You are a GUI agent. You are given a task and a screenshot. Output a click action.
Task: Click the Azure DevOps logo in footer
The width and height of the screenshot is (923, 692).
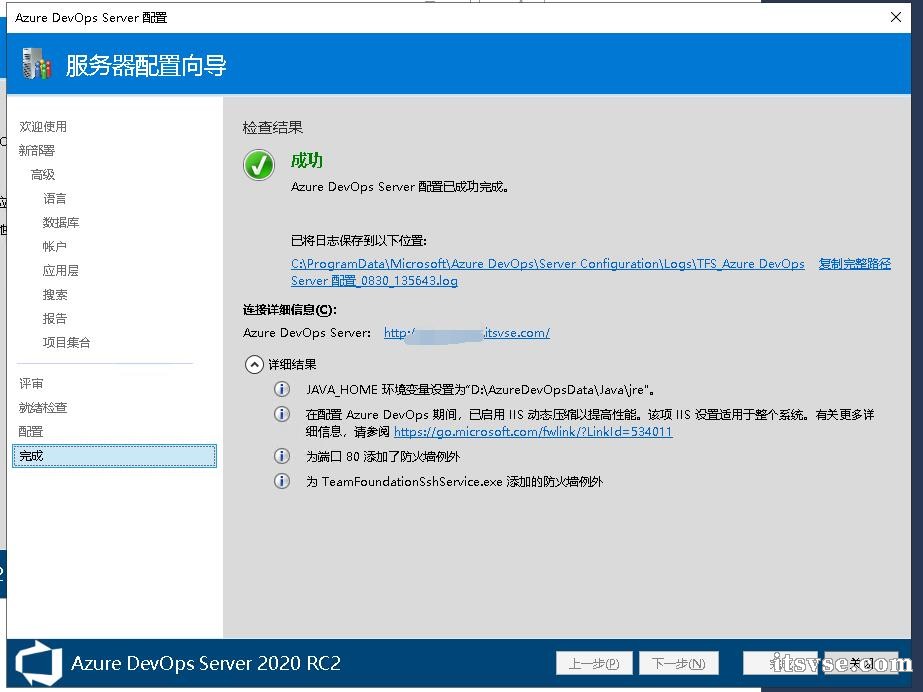(39, 664)
